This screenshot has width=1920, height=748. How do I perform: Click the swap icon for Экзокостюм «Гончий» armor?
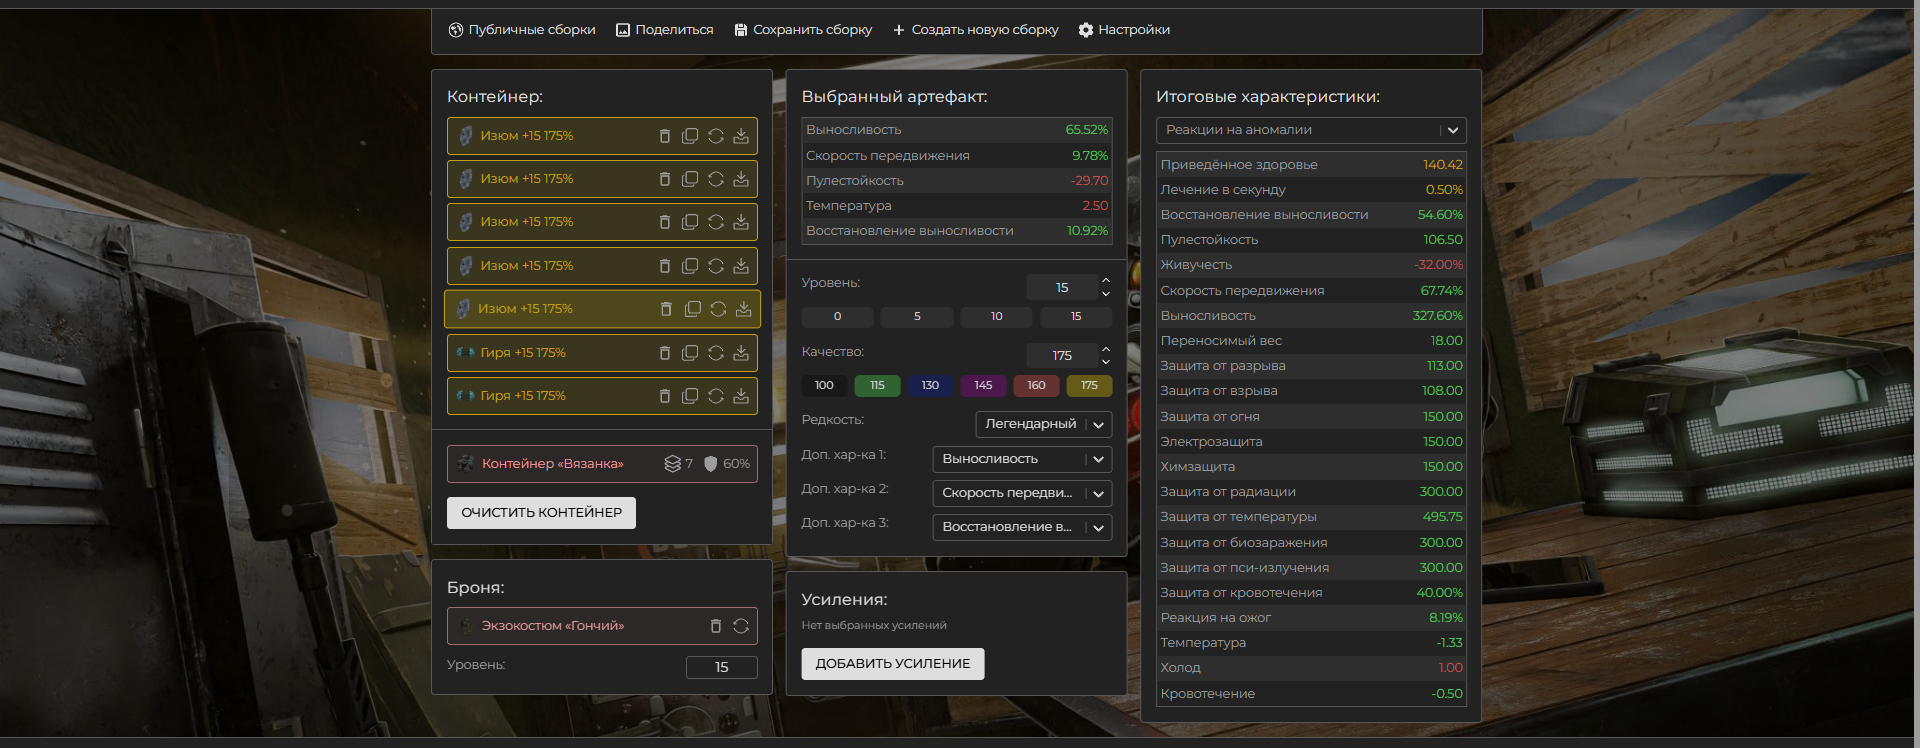(741, 626)
